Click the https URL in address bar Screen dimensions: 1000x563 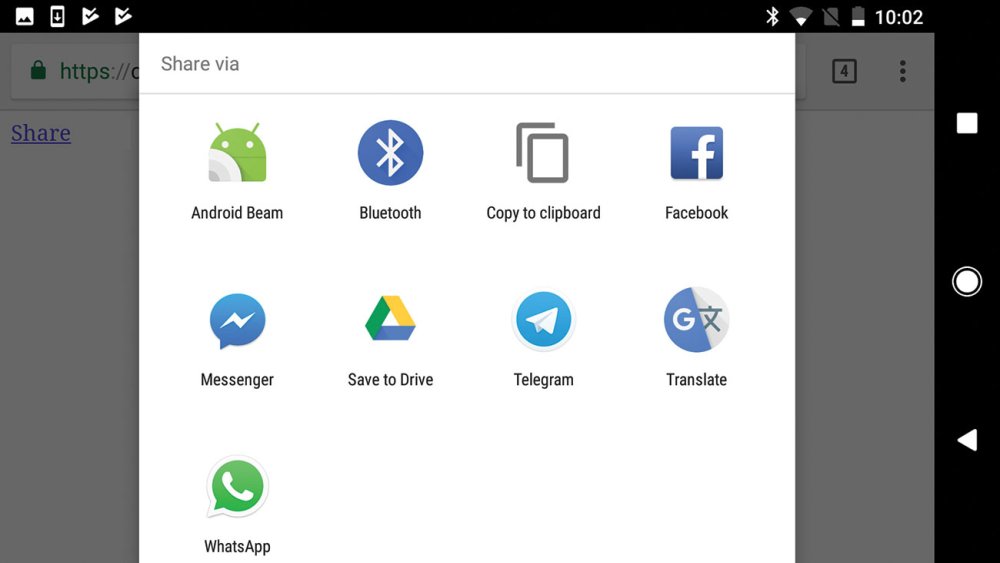[99, 71]
